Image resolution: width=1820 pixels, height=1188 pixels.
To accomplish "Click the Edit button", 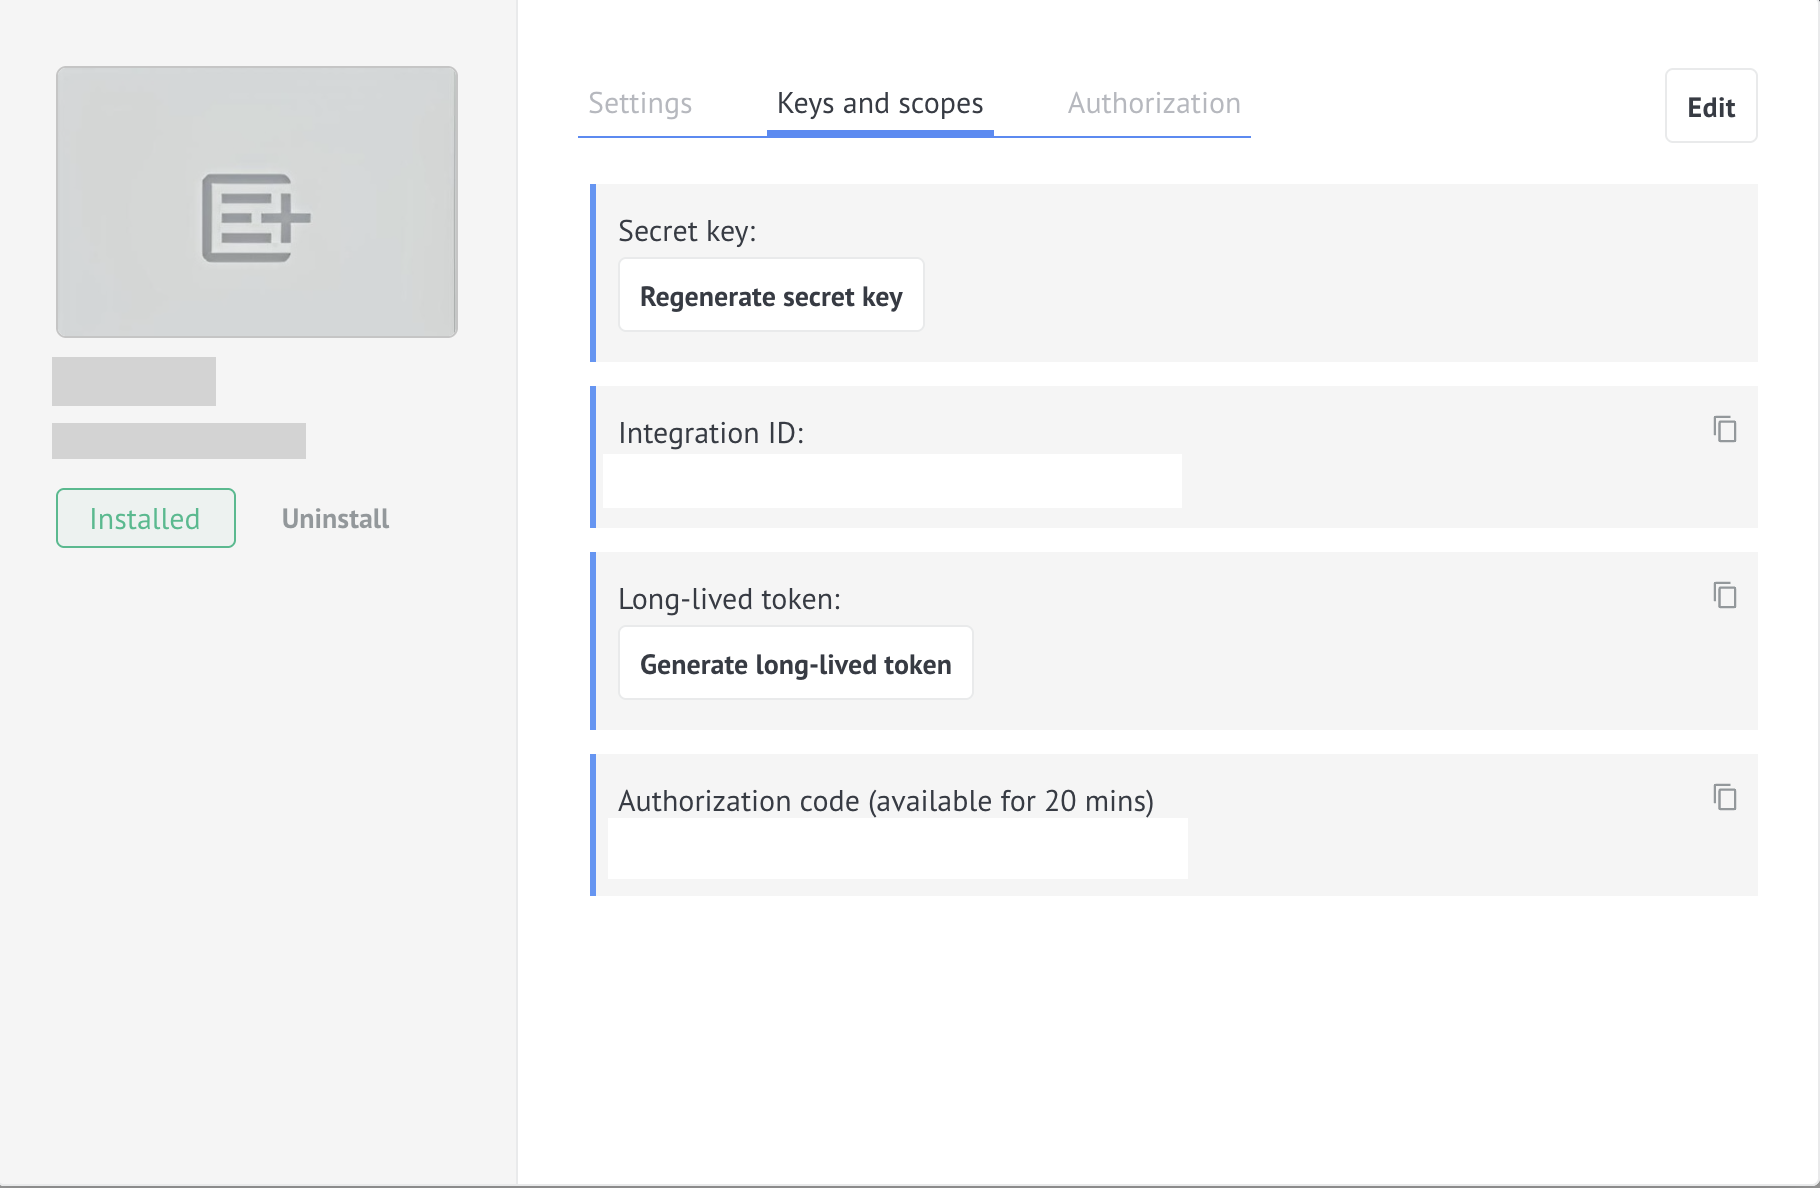I will pos(1711,106).
